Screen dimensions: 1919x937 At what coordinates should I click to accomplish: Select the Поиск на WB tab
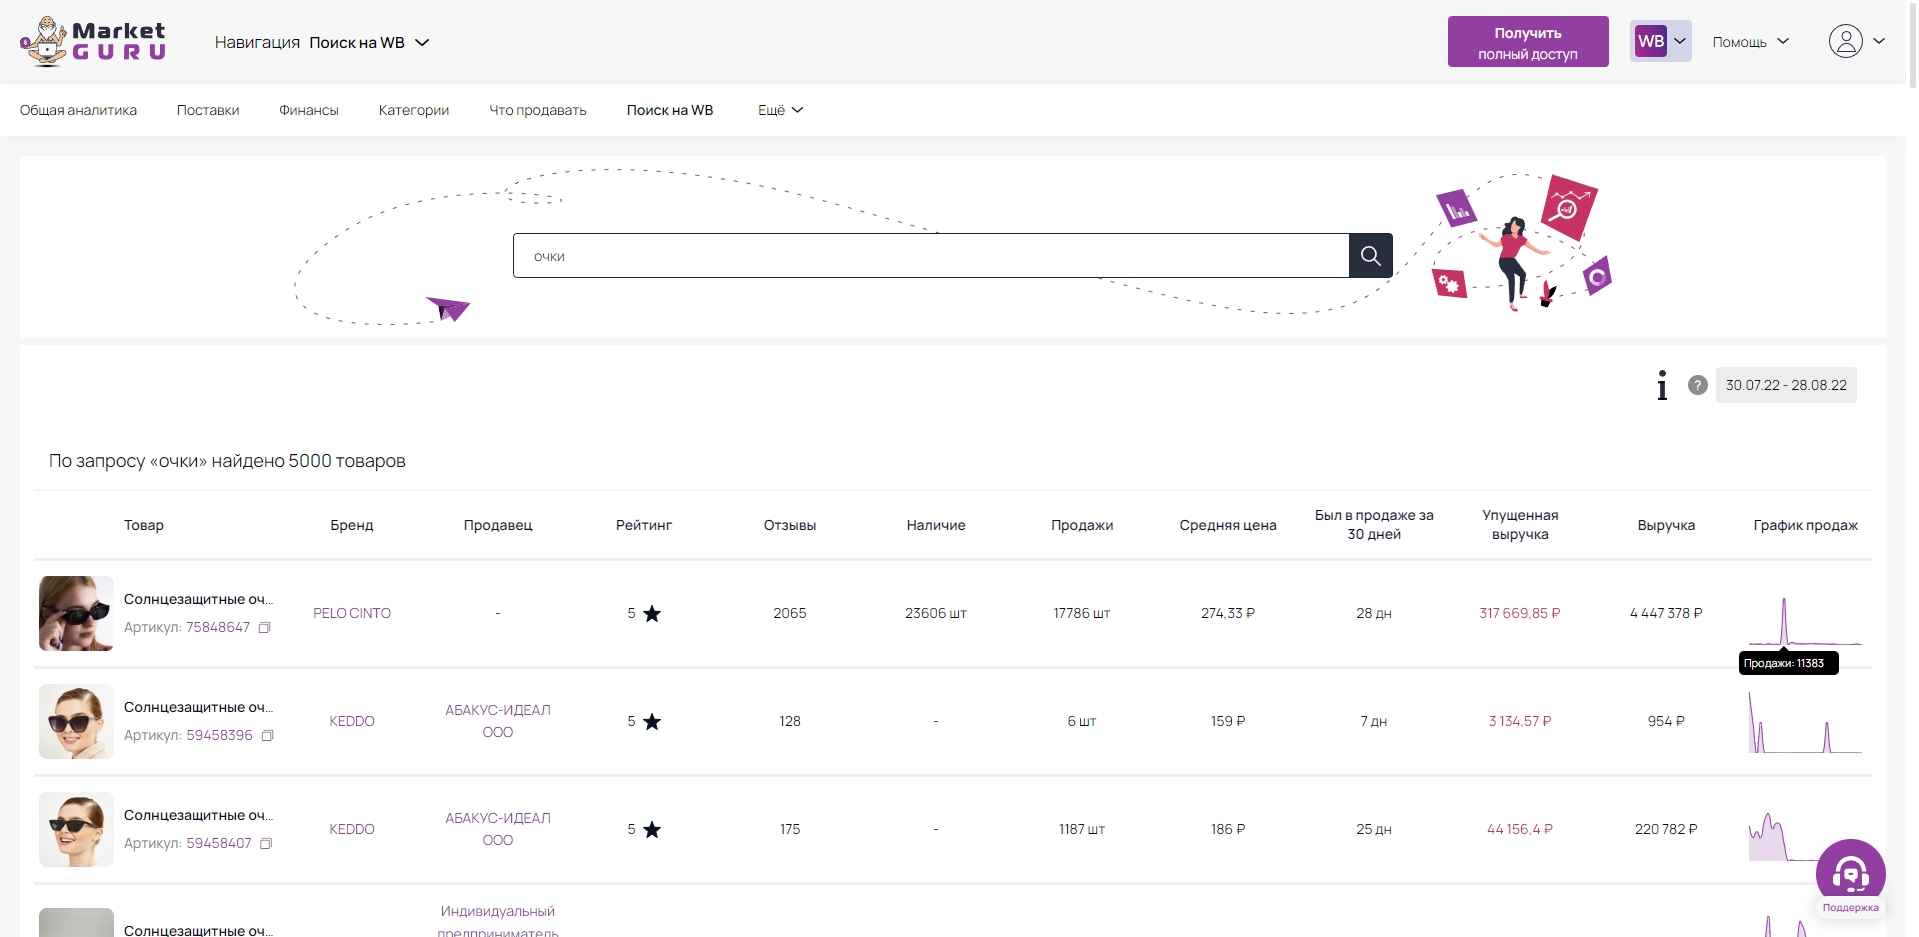coord(670,110)
